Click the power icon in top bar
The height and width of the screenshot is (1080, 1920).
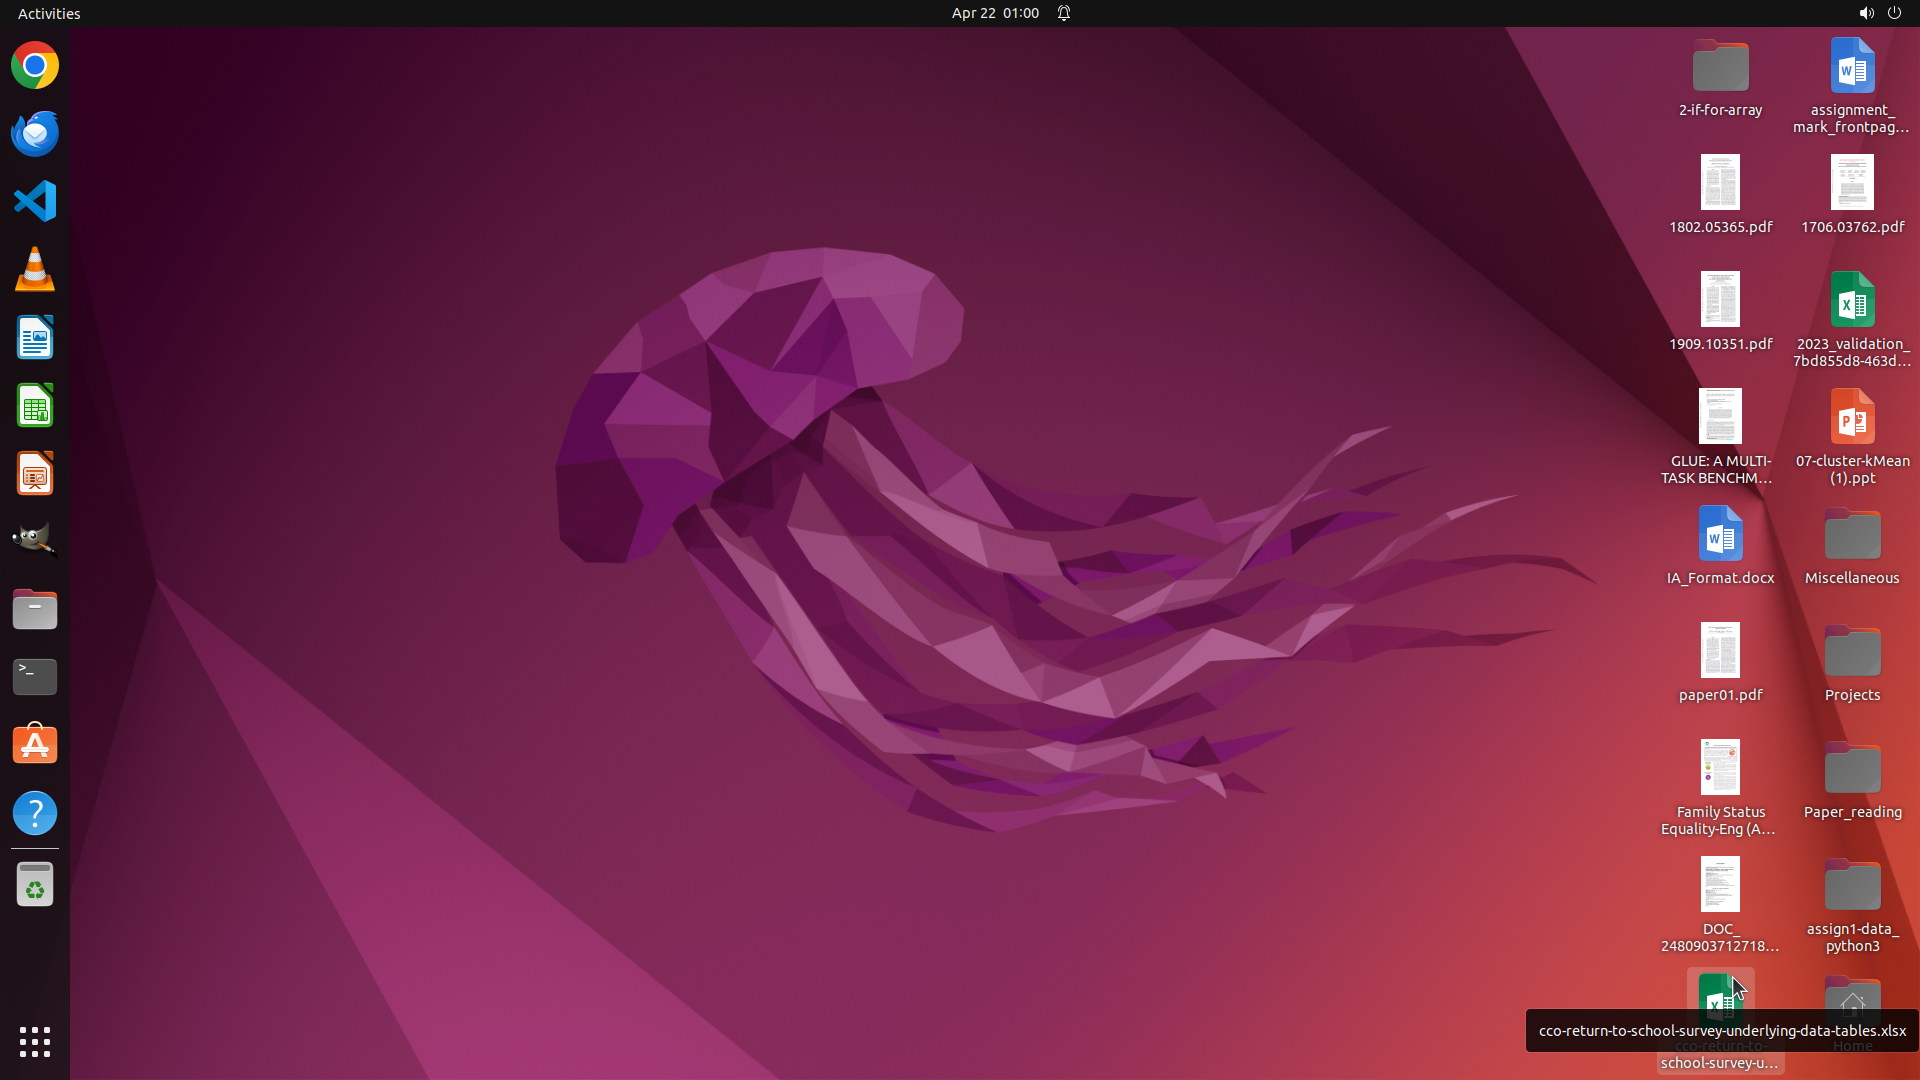(1894, 13)
